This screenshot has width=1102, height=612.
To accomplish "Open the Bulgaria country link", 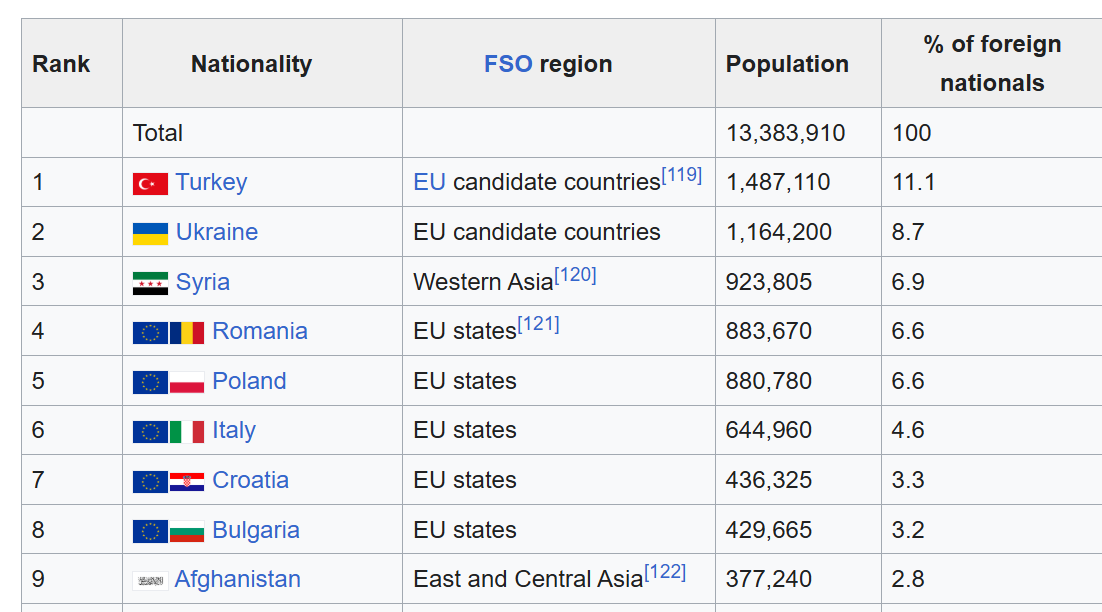I will [x=256, y=530].
